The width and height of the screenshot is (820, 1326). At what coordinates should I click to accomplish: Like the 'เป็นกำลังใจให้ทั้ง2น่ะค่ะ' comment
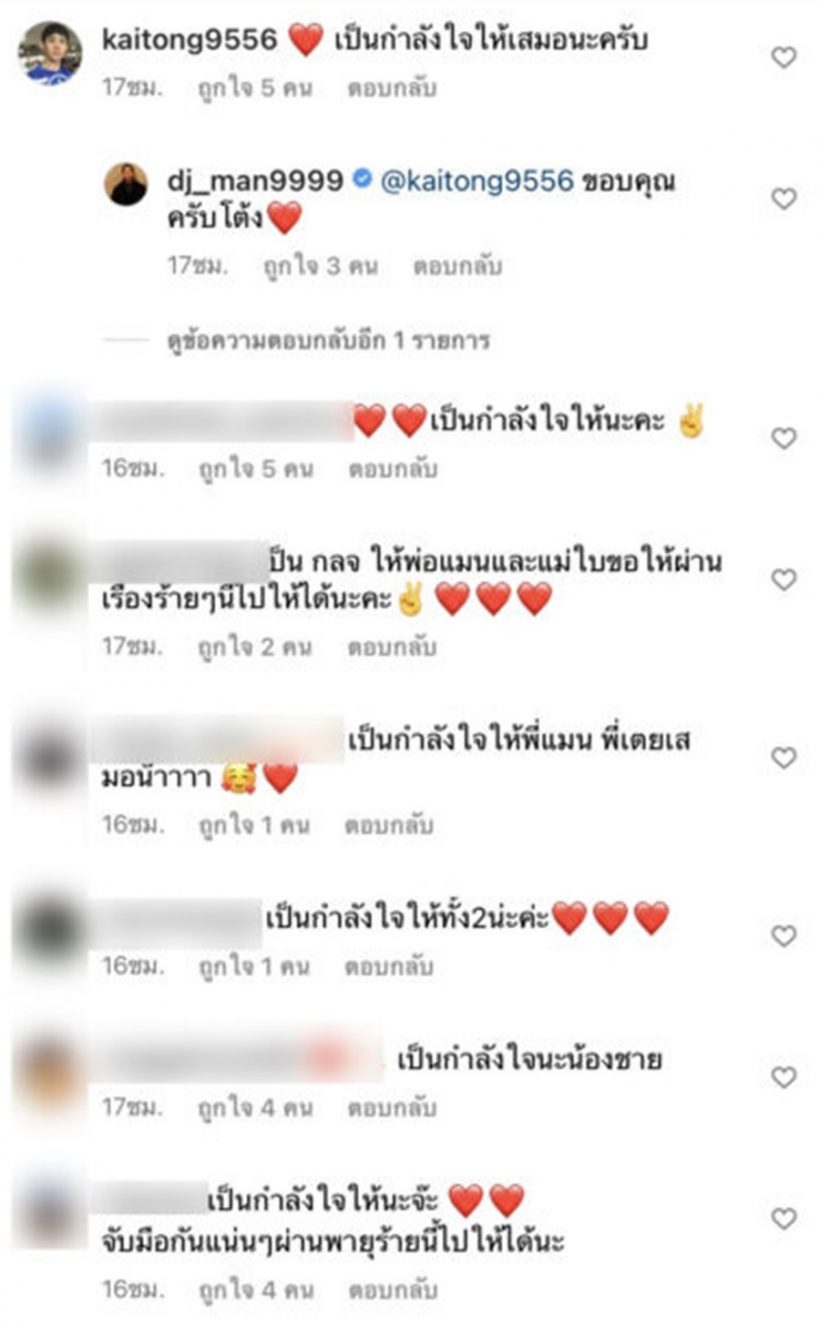pyautogui.click(x=783, y=936)
